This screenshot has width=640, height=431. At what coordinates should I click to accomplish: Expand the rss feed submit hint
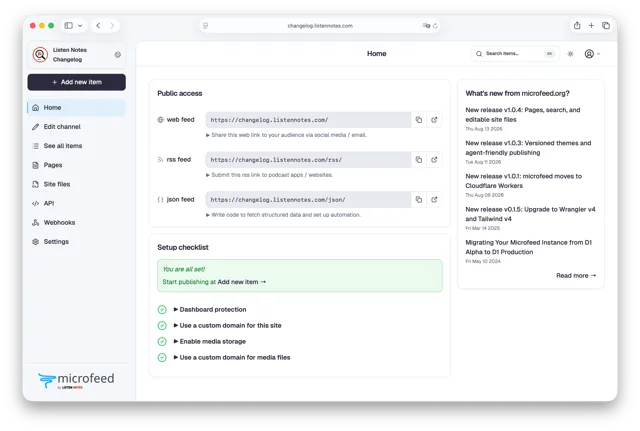(269, 175)
